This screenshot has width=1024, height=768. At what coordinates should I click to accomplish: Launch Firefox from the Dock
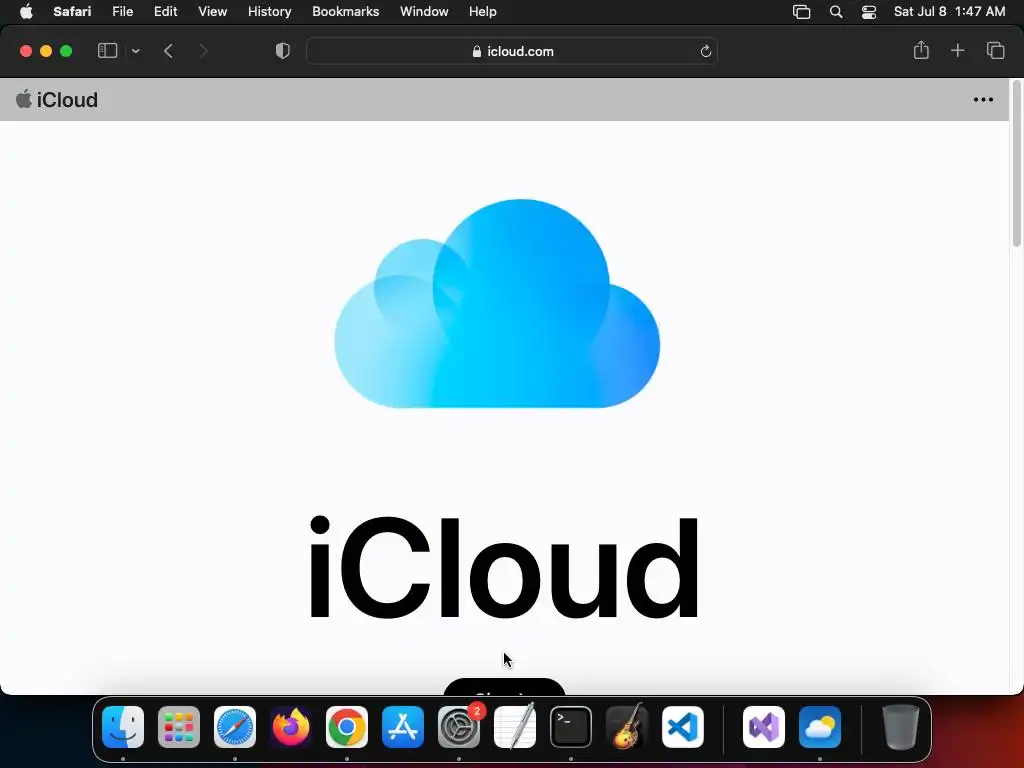pos(291,727)
